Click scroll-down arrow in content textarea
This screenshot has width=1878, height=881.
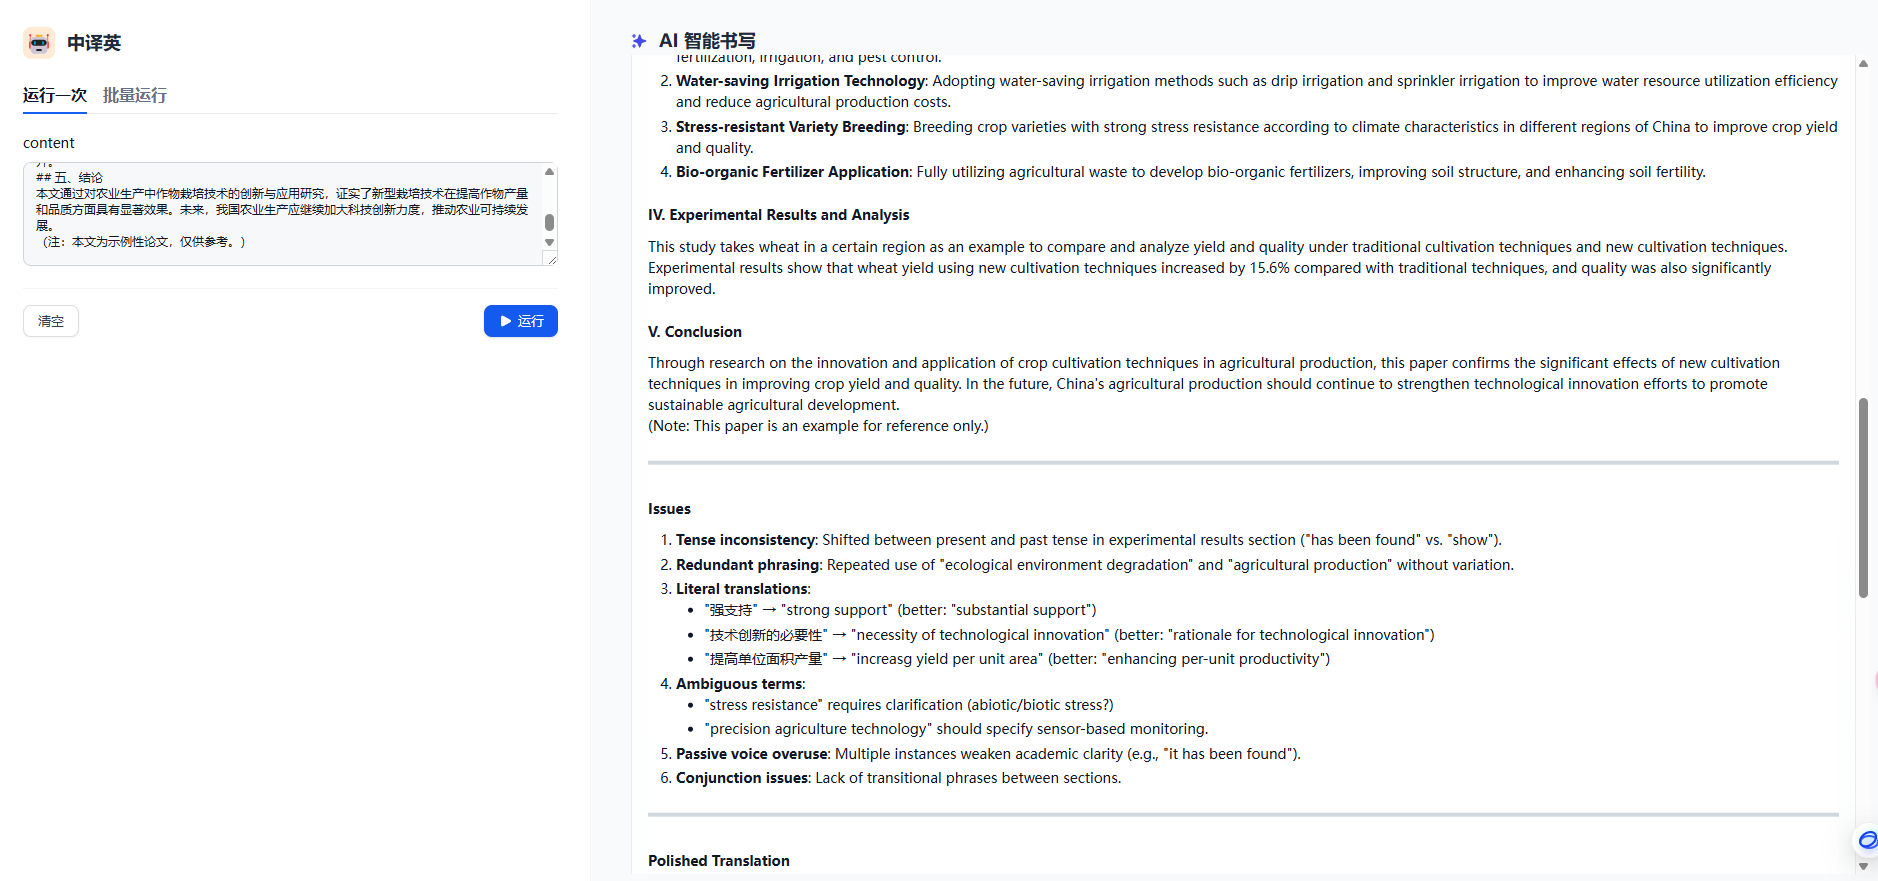(549, 243)
